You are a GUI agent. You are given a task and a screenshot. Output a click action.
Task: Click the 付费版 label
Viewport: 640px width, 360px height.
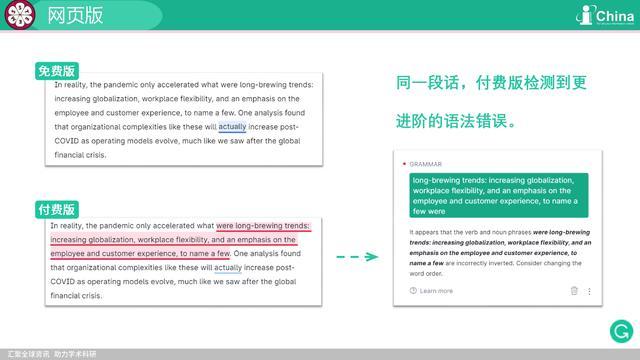[x=57, y=209]
